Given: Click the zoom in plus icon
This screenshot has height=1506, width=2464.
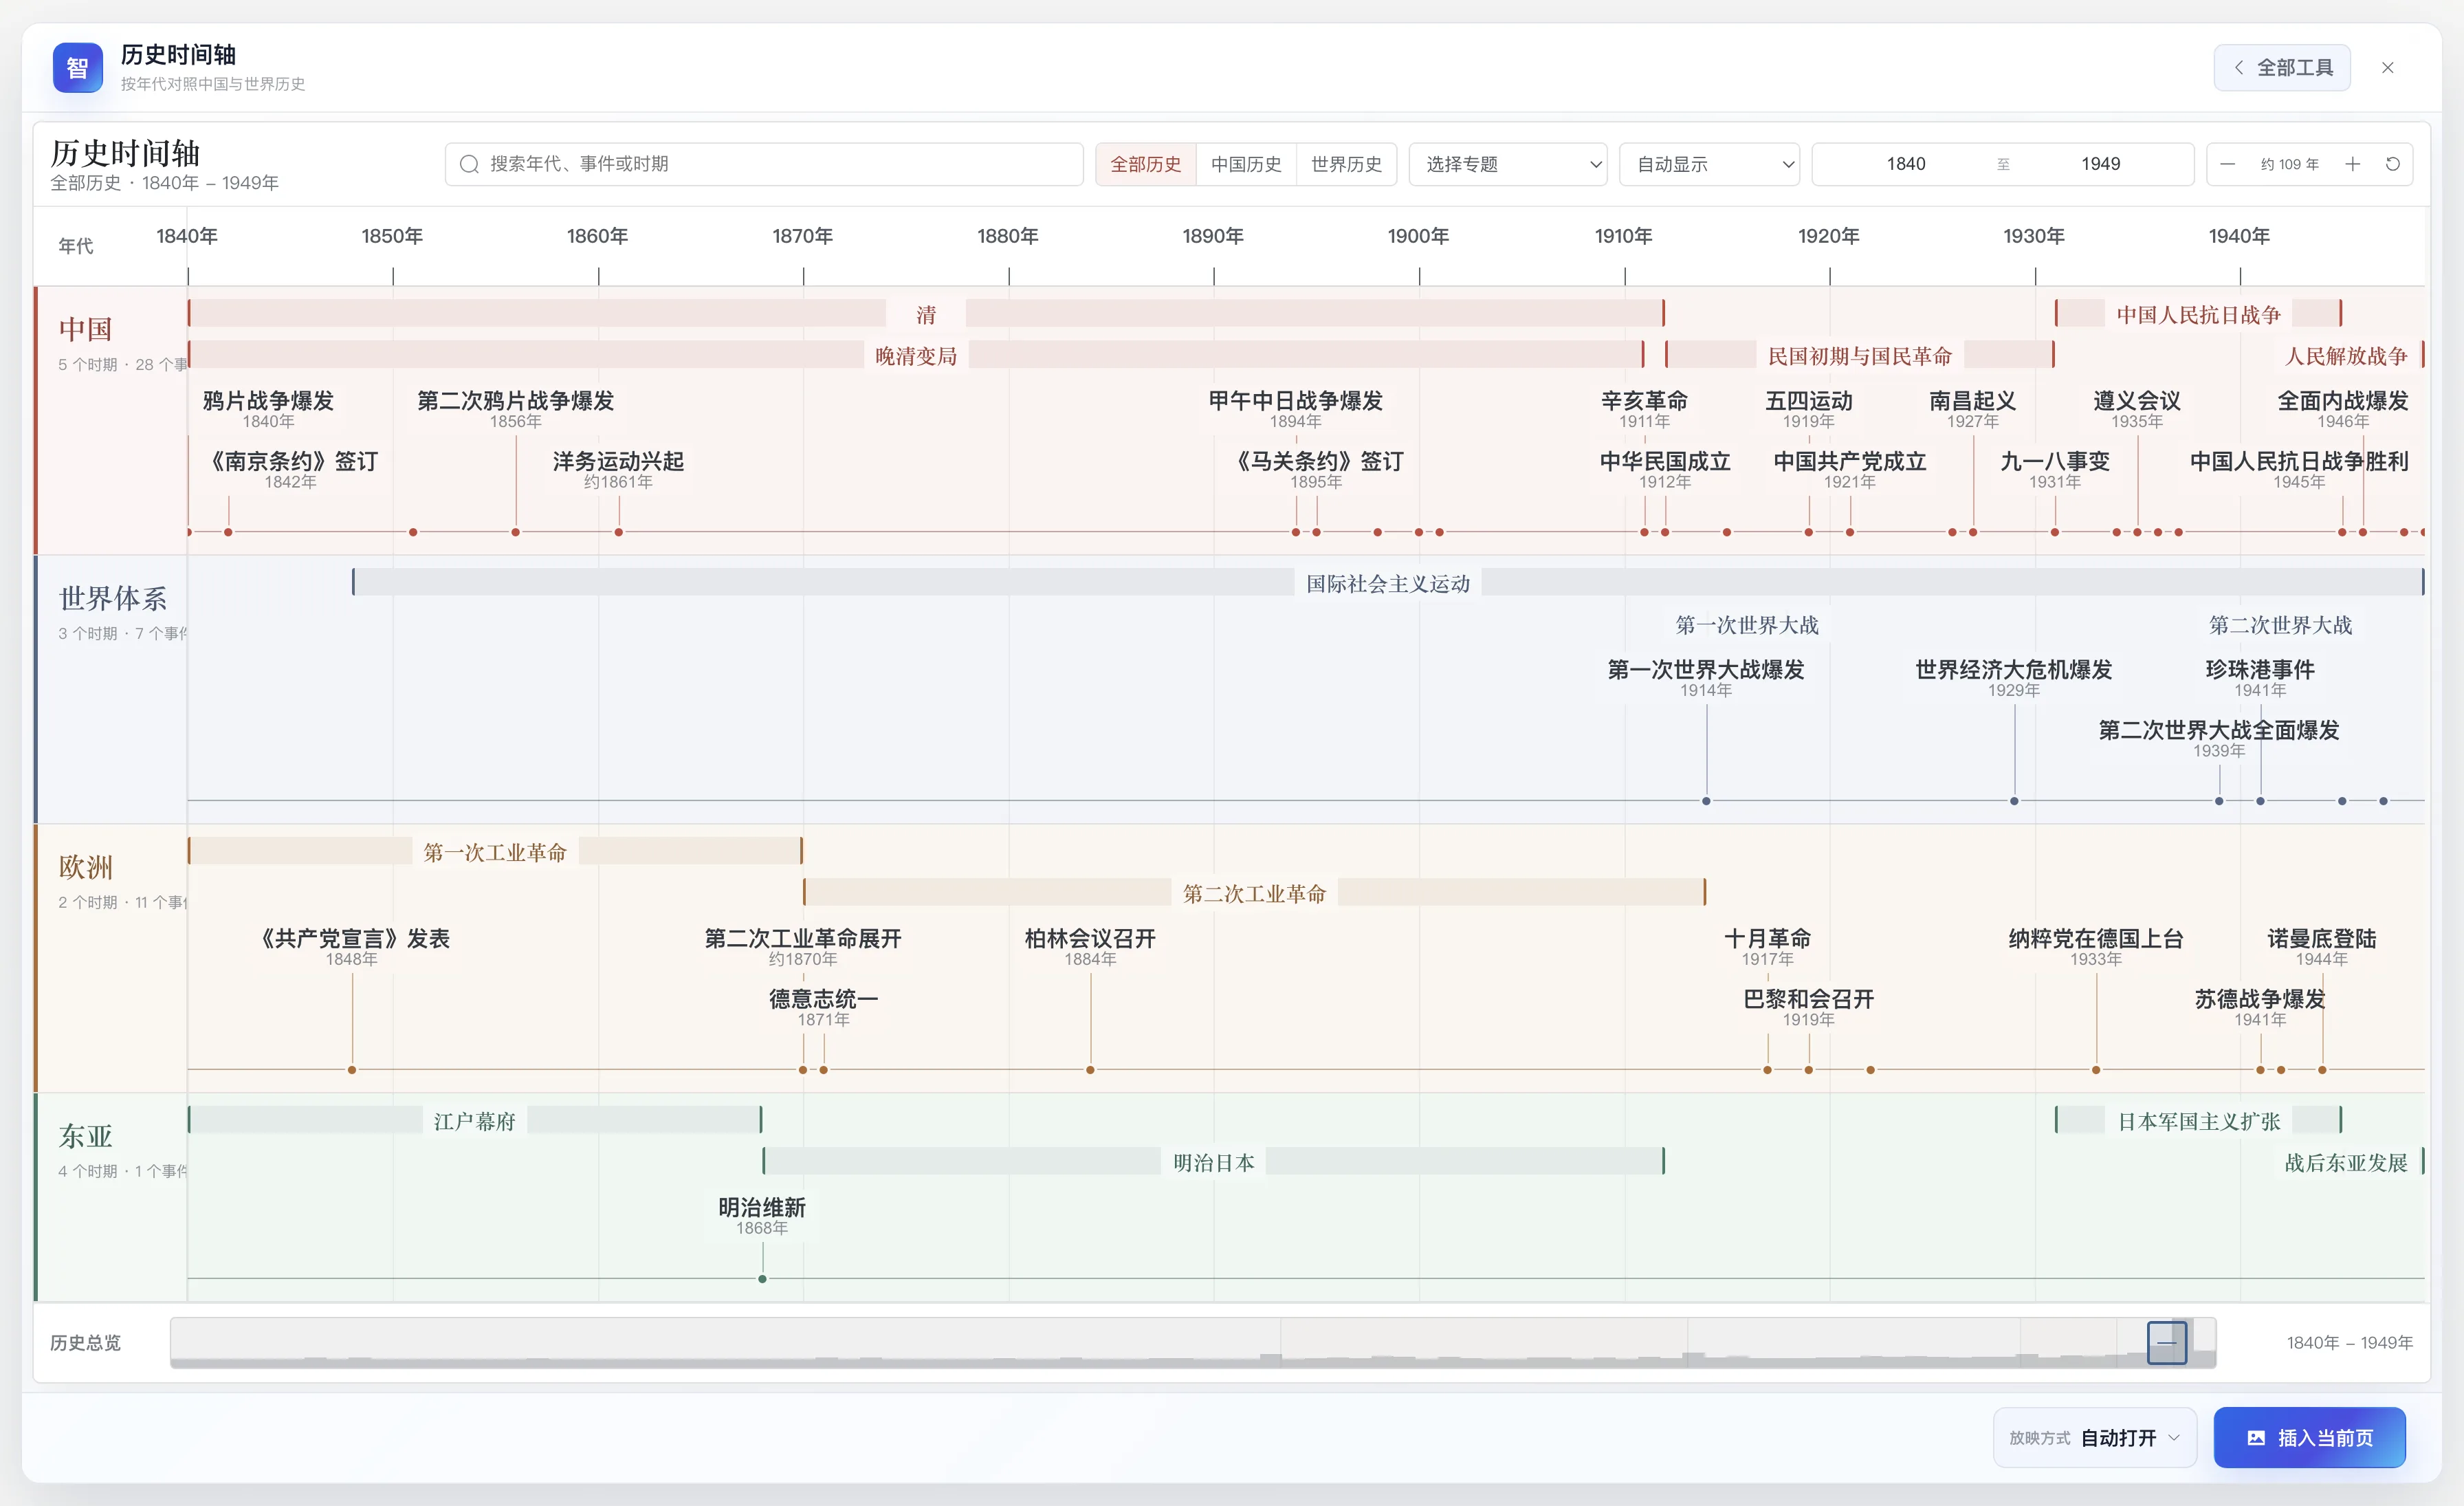Looking at the screenshot, I should coord(2352,164).
